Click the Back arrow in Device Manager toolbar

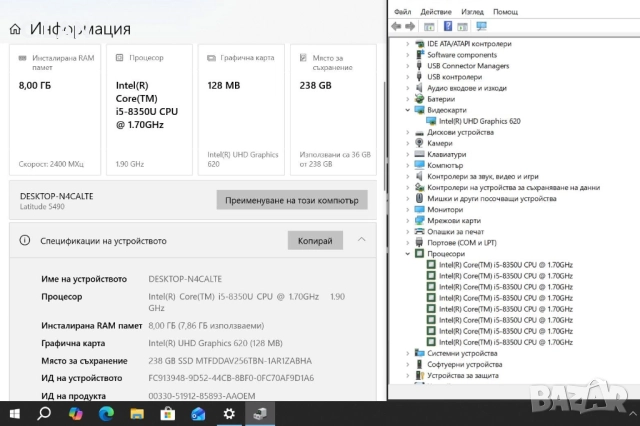coord(396,27)
